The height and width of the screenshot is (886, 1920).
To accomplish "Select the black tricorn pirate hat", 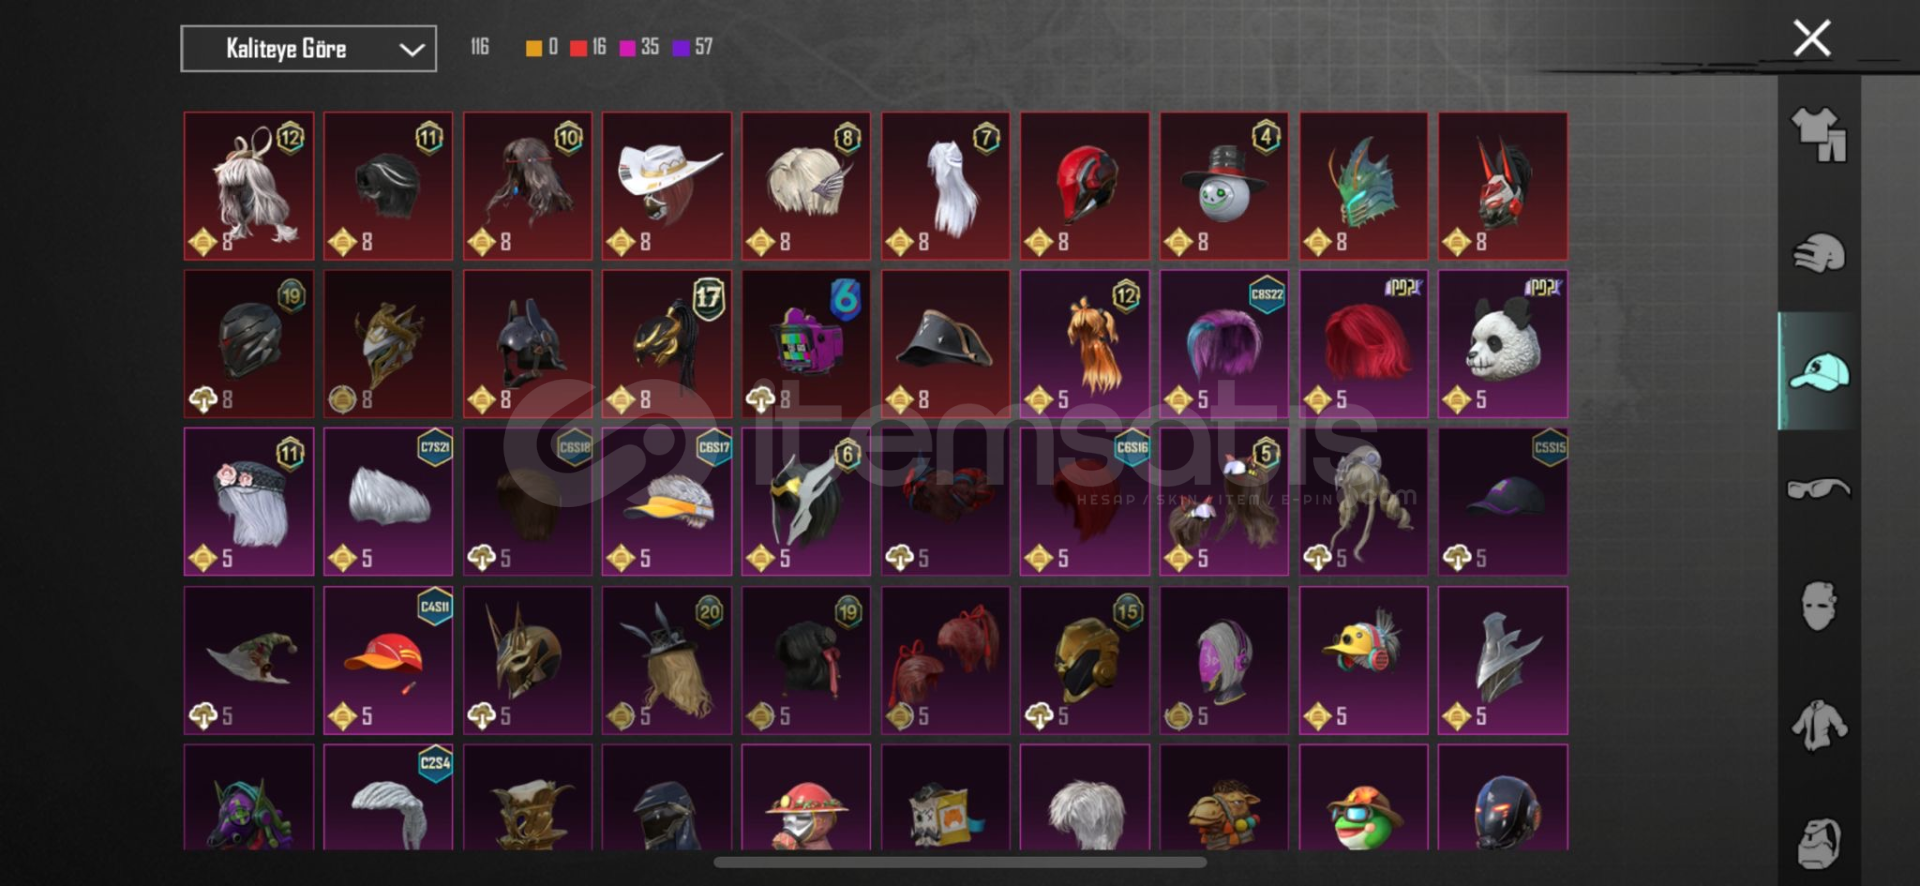I will [x=945, y=344].
